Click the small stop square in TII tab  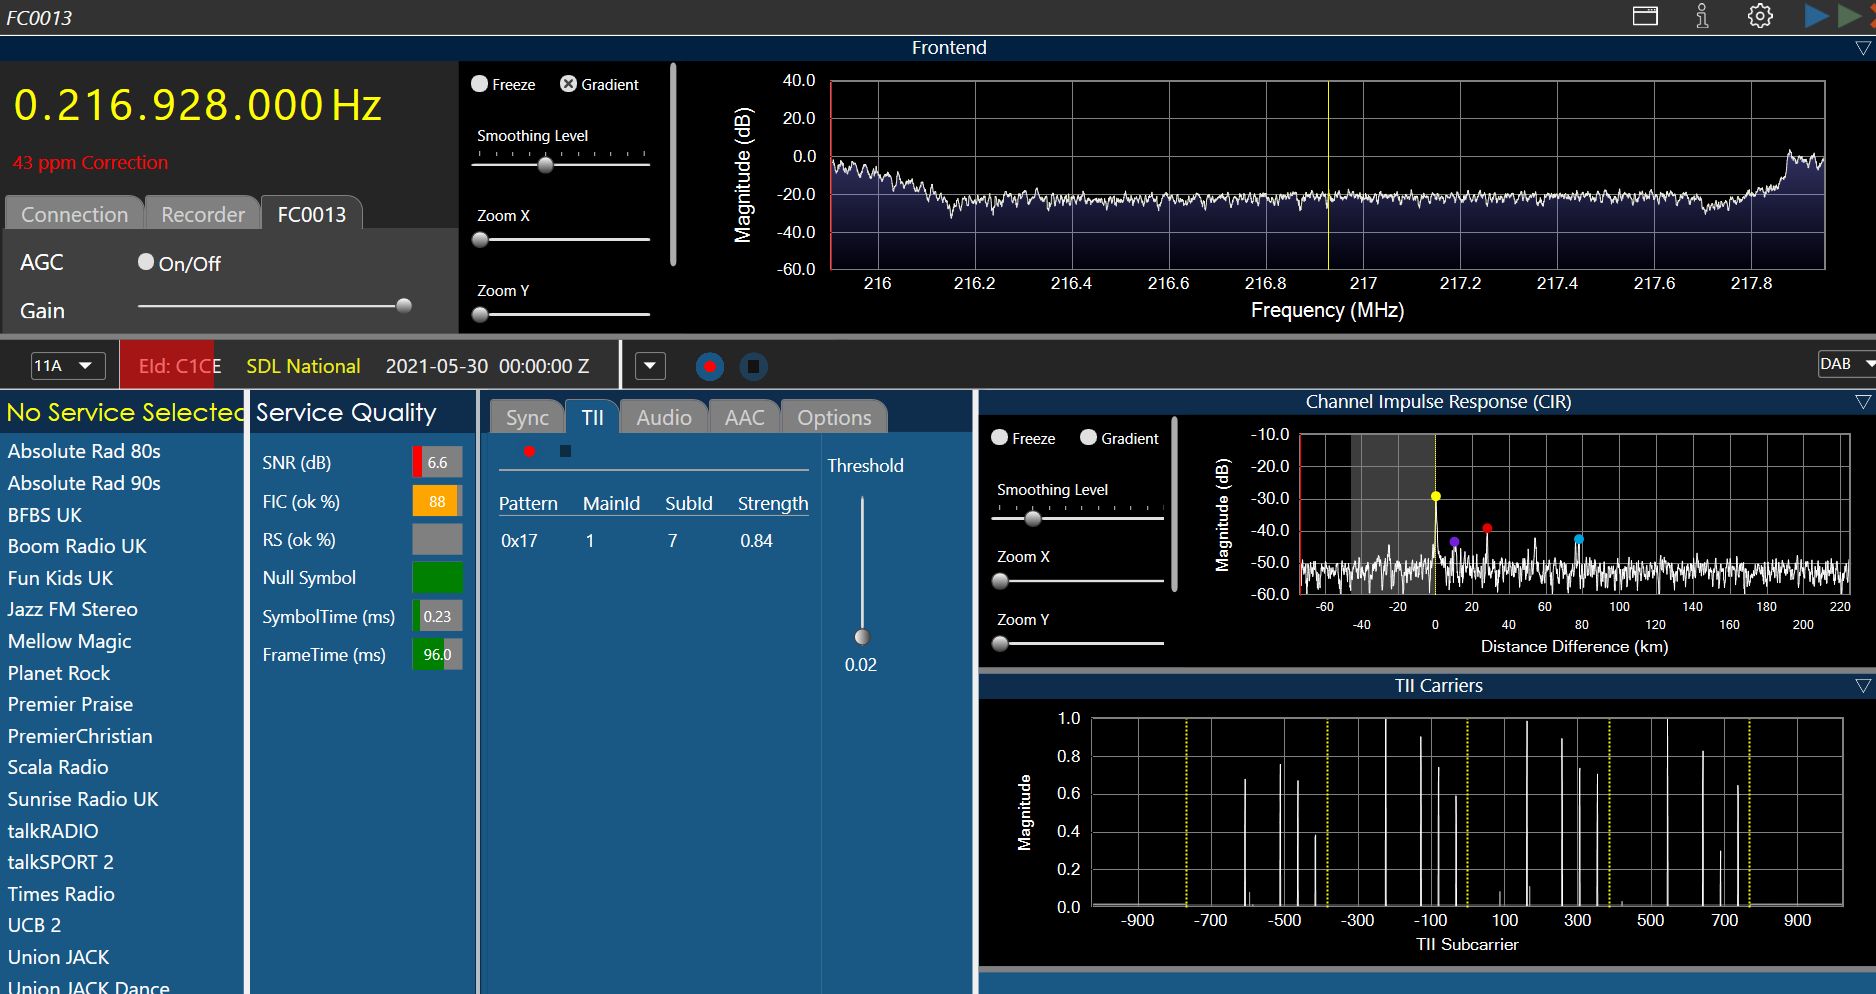point(565,451)
